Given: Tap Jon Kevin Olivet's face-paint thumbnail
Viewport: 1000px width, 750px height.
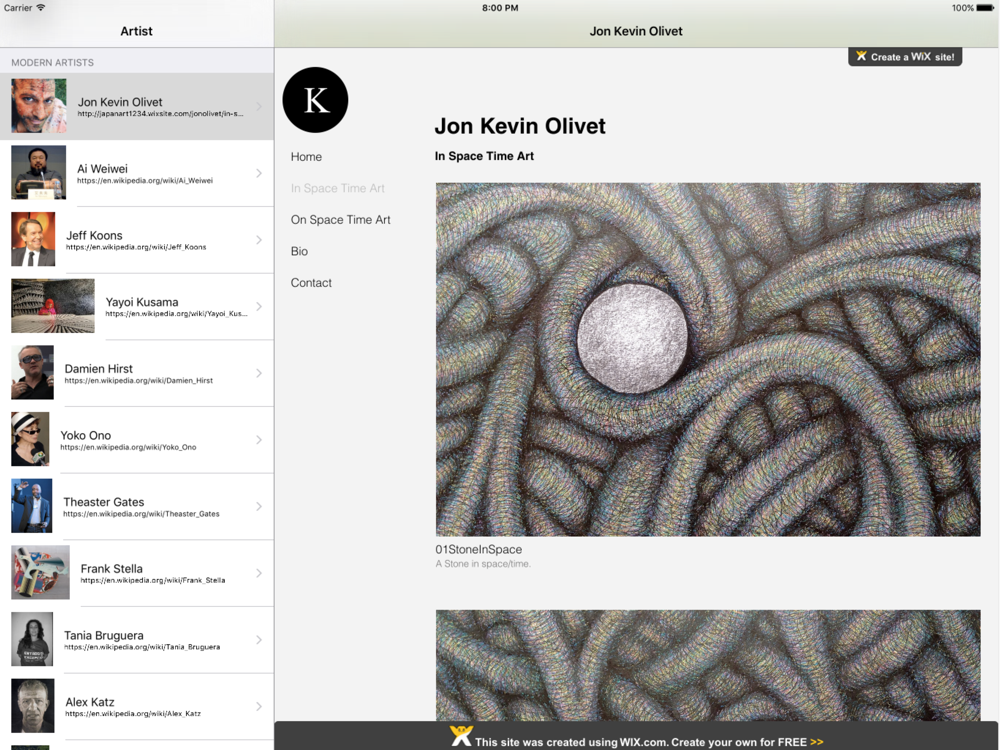Looking at the screenshot, I should pyautogui.click(x=39, y=106).
